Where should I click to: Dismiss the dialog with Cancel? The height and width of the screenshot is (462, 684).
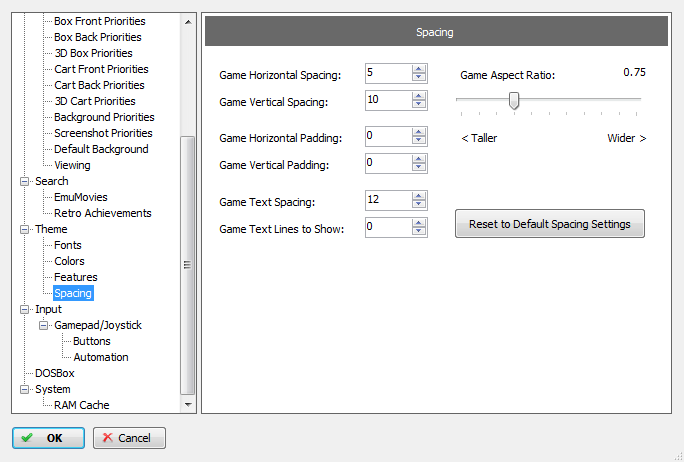(x=129, y=438)
